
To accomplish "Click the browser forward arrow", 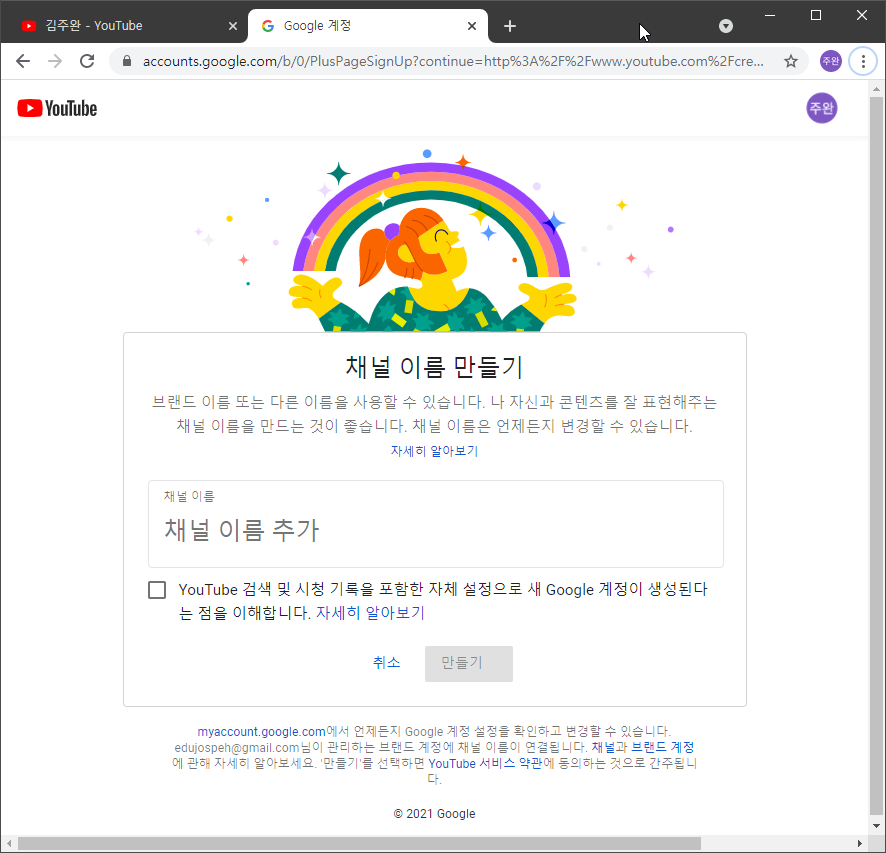I will tap(55, 61).
